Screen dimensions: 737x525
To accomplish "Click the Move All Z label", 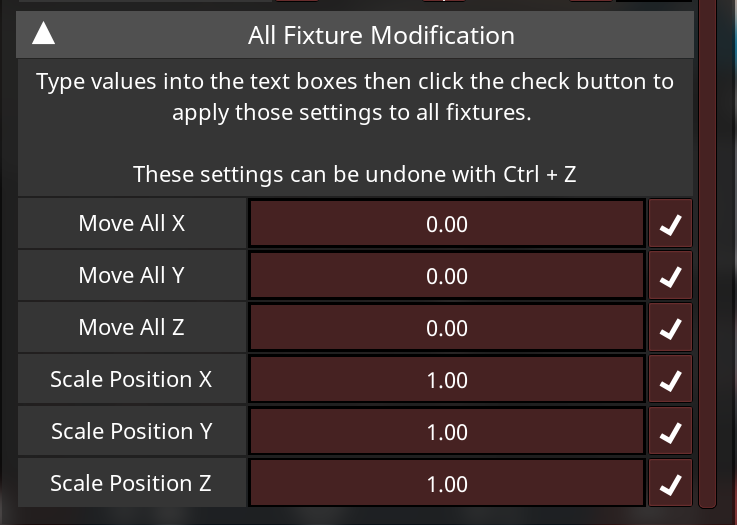I will pyautogui.click(x=131, y=328).
